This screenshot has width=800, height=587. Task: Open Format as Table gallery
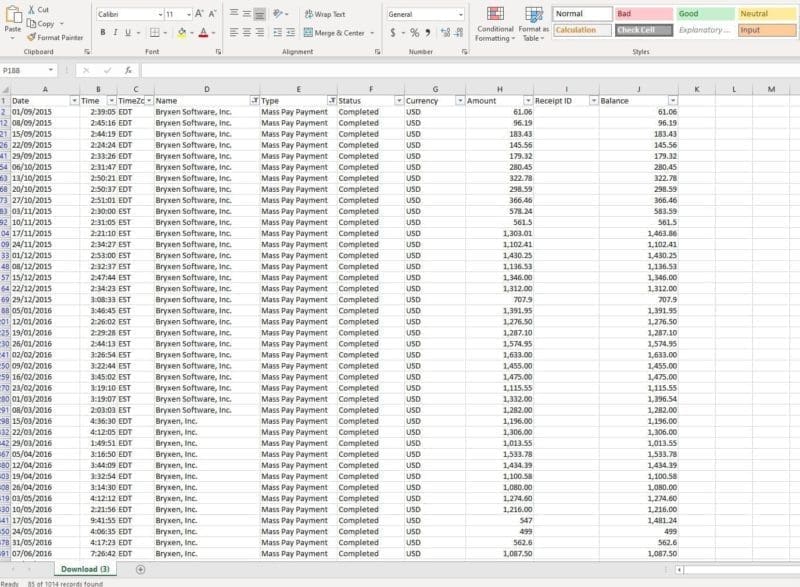coord(533,24)
